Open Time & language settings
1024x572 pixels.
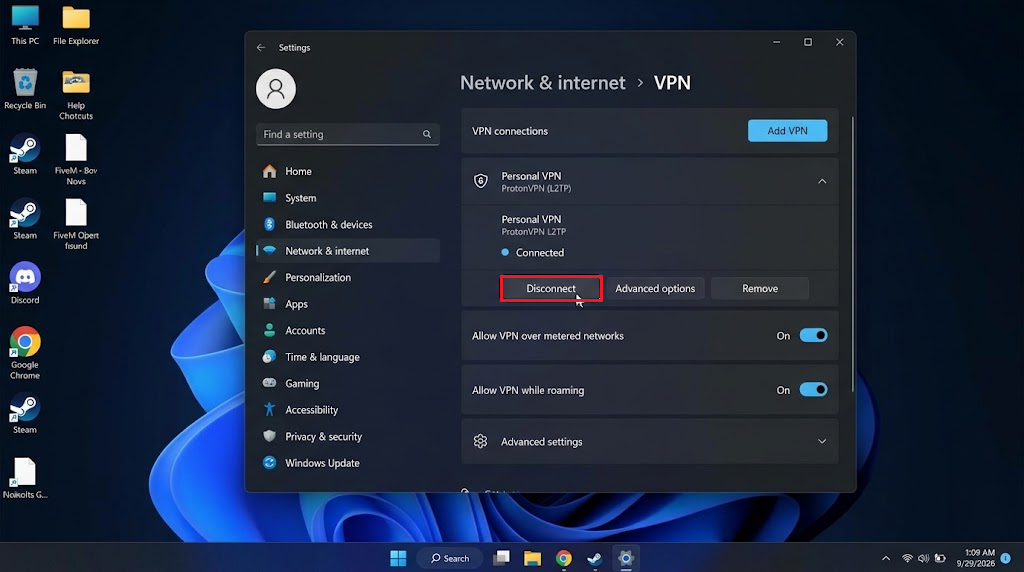[348, 357]
